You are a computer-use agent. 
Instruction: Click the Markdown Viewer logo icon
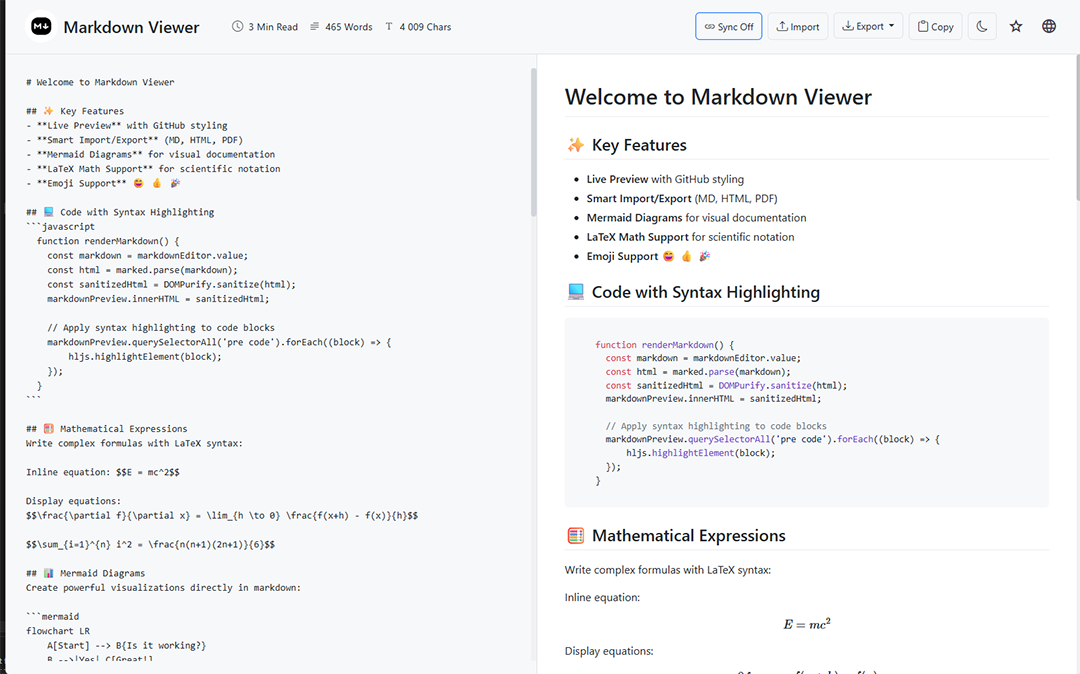[40, 26]
